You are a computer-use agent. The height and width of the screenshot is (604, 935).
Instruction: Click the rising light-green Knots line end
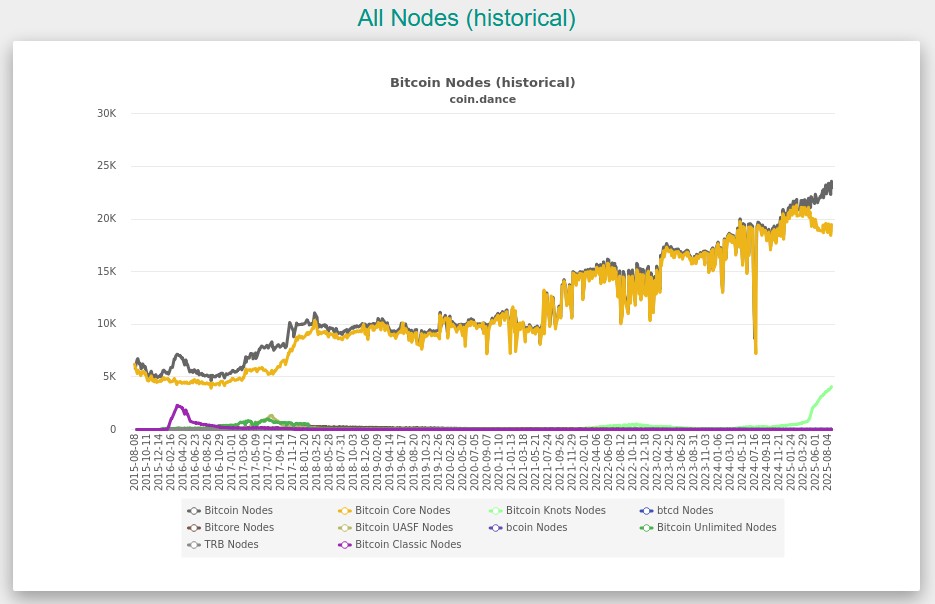(x=831, y=388)
